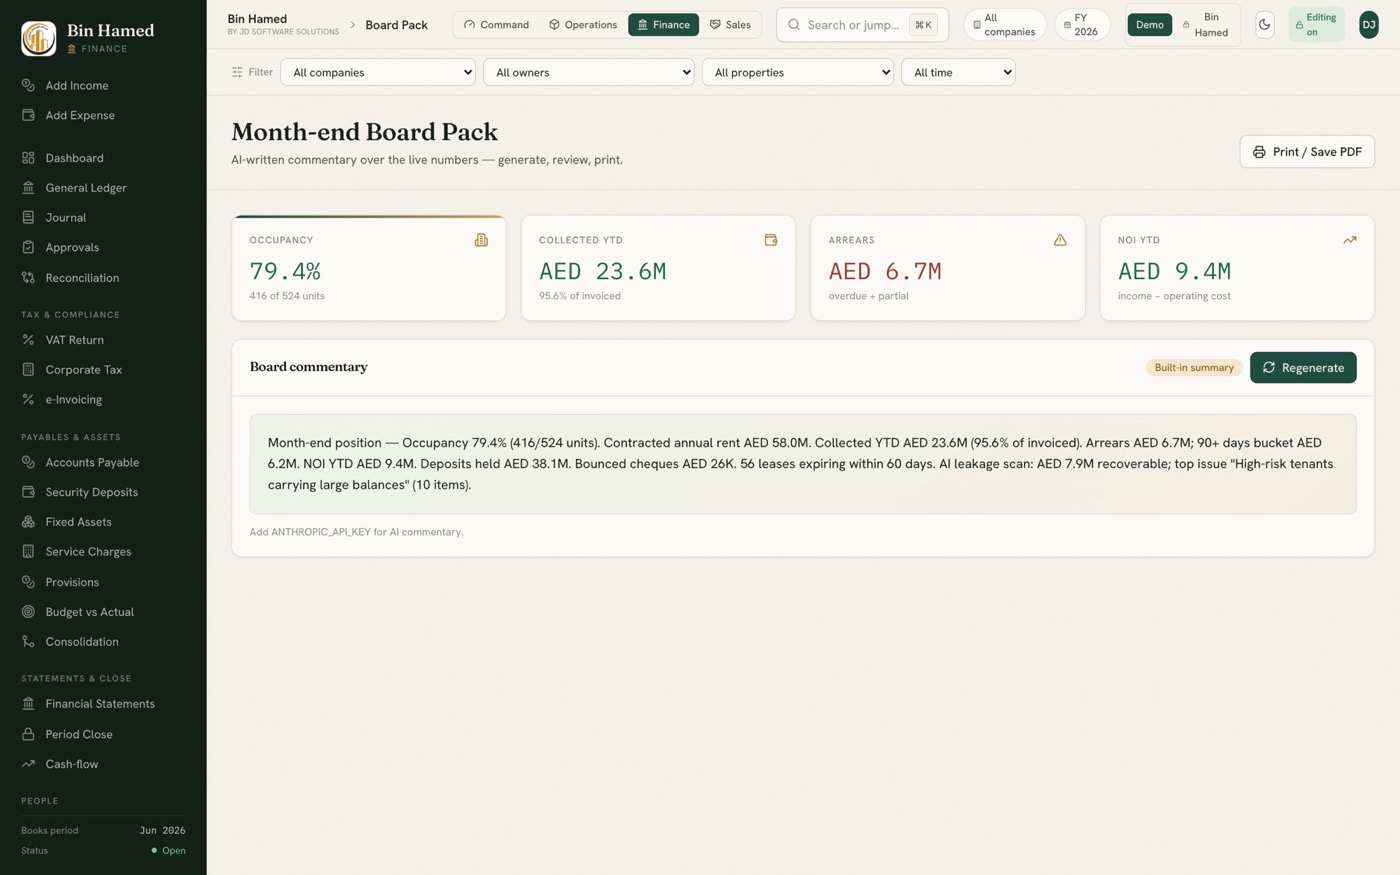1400x875 pixels.
Task: Click the Board Pack breadcrumb text
Action: (x=396, y=25)
